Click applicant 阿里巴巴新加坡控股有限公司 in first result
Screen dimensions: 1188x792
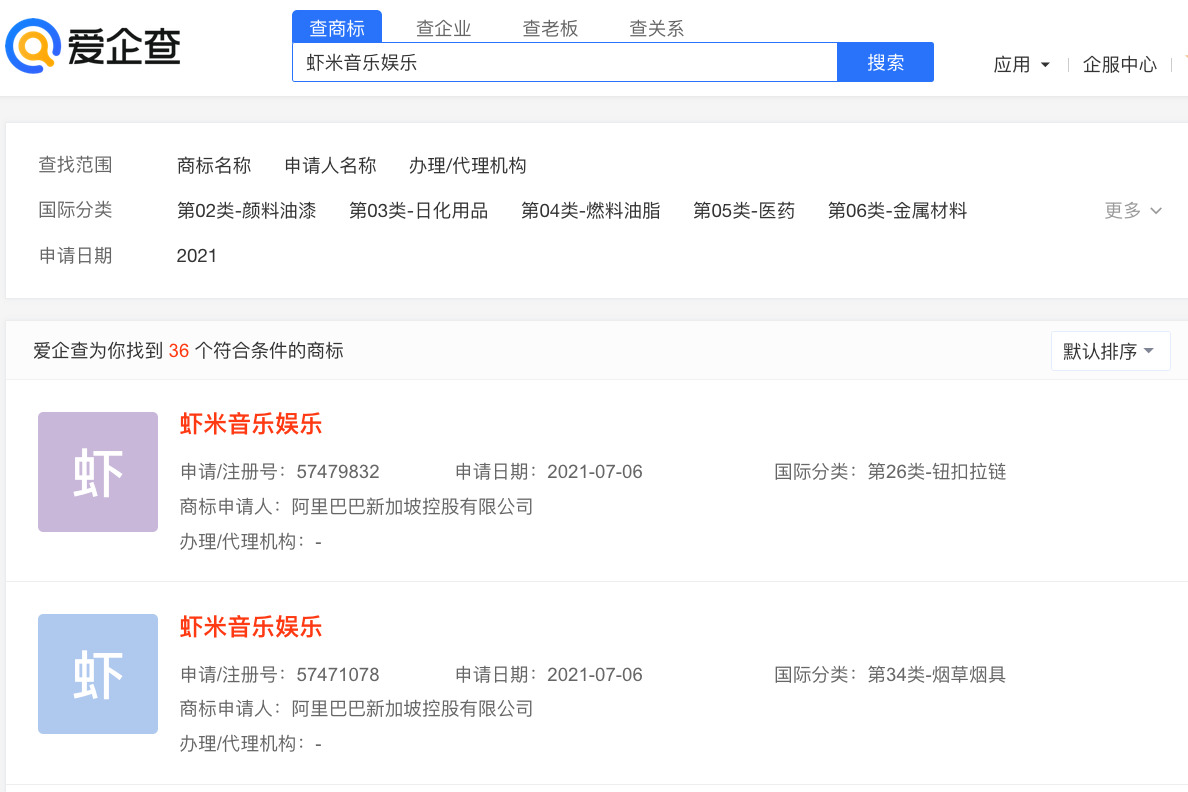[x=412, y=506]
